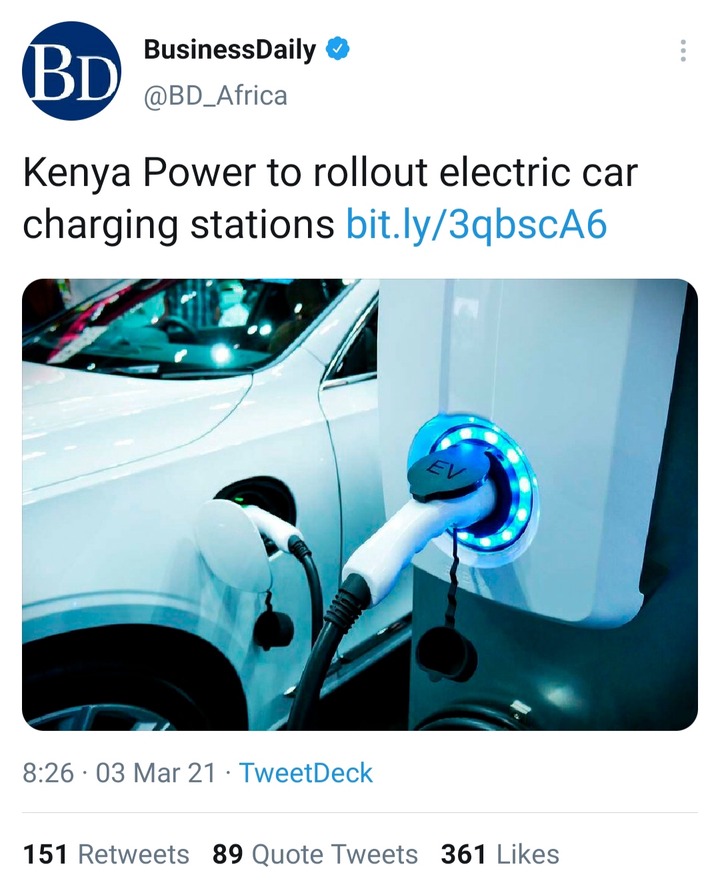Open the three-dot more options menu
This screenshot has height=881, width=720.
683,51
